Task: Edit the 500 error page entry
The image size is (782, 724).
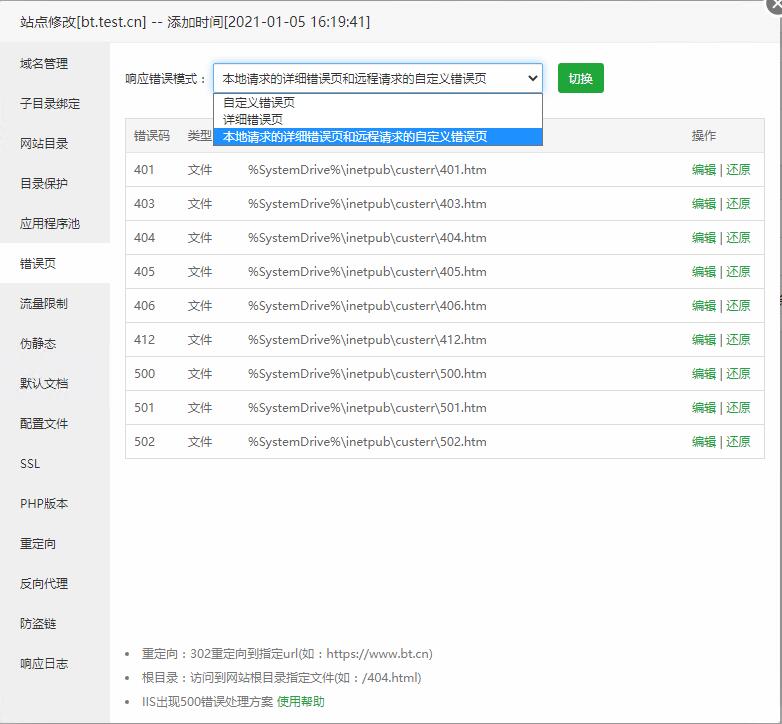Action: pos(703,374)
